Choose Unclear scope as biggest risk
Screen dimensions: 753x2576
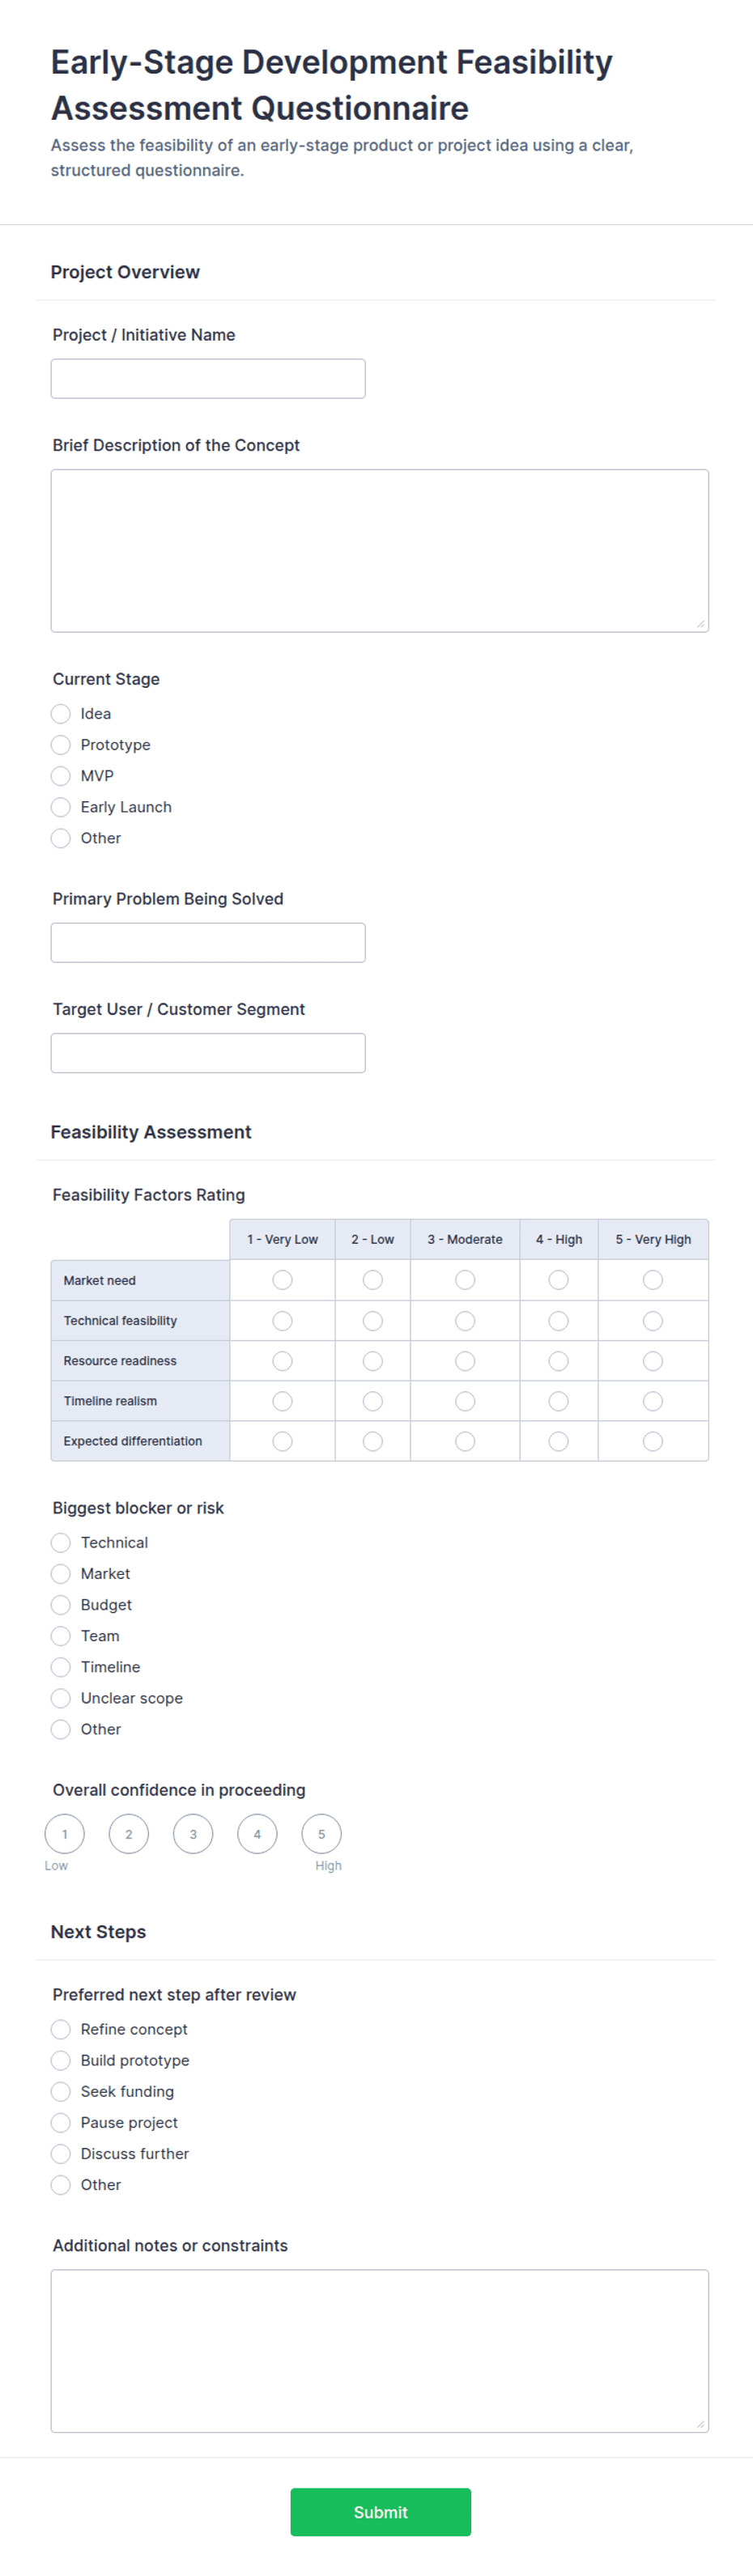61,1698
